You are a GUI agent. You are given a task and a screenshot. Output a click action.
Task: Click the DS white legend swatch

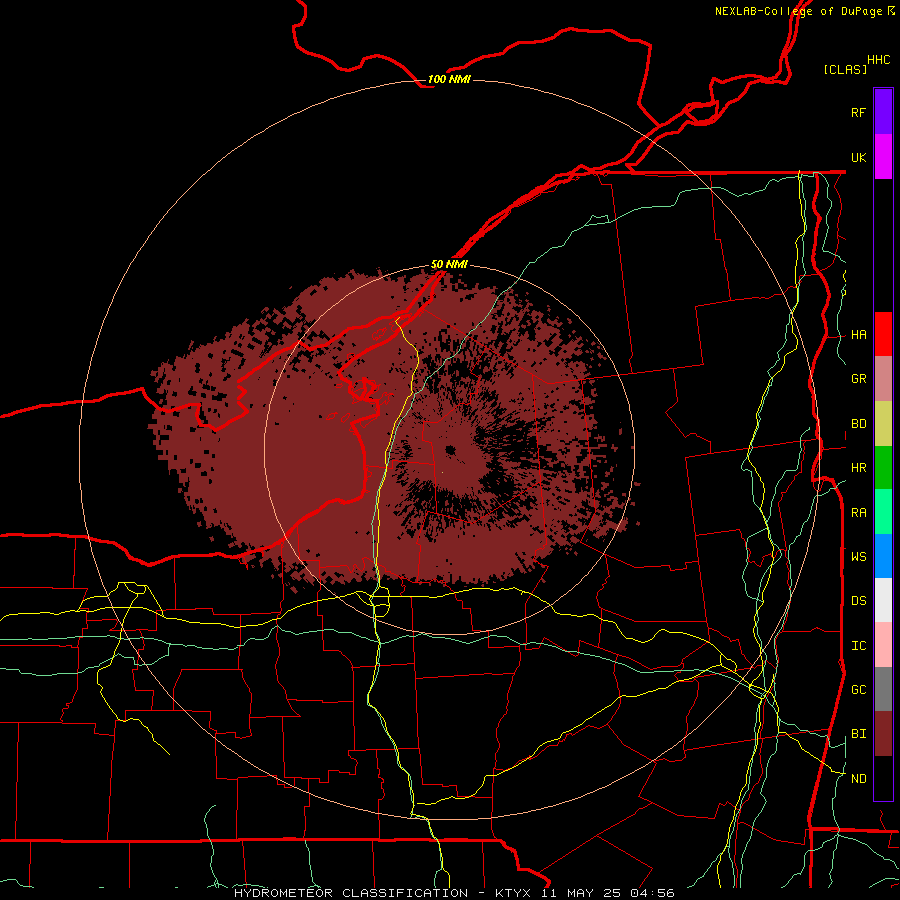883,600
